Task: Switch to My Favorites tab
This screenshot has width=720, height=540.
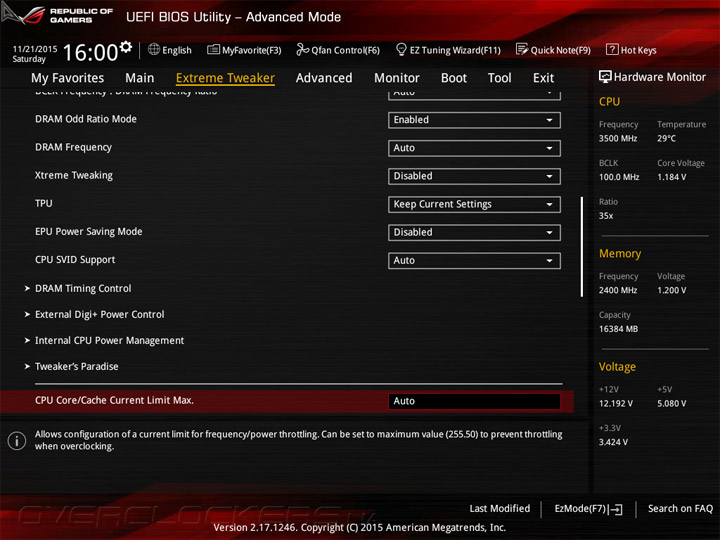Action: [68, 78]
